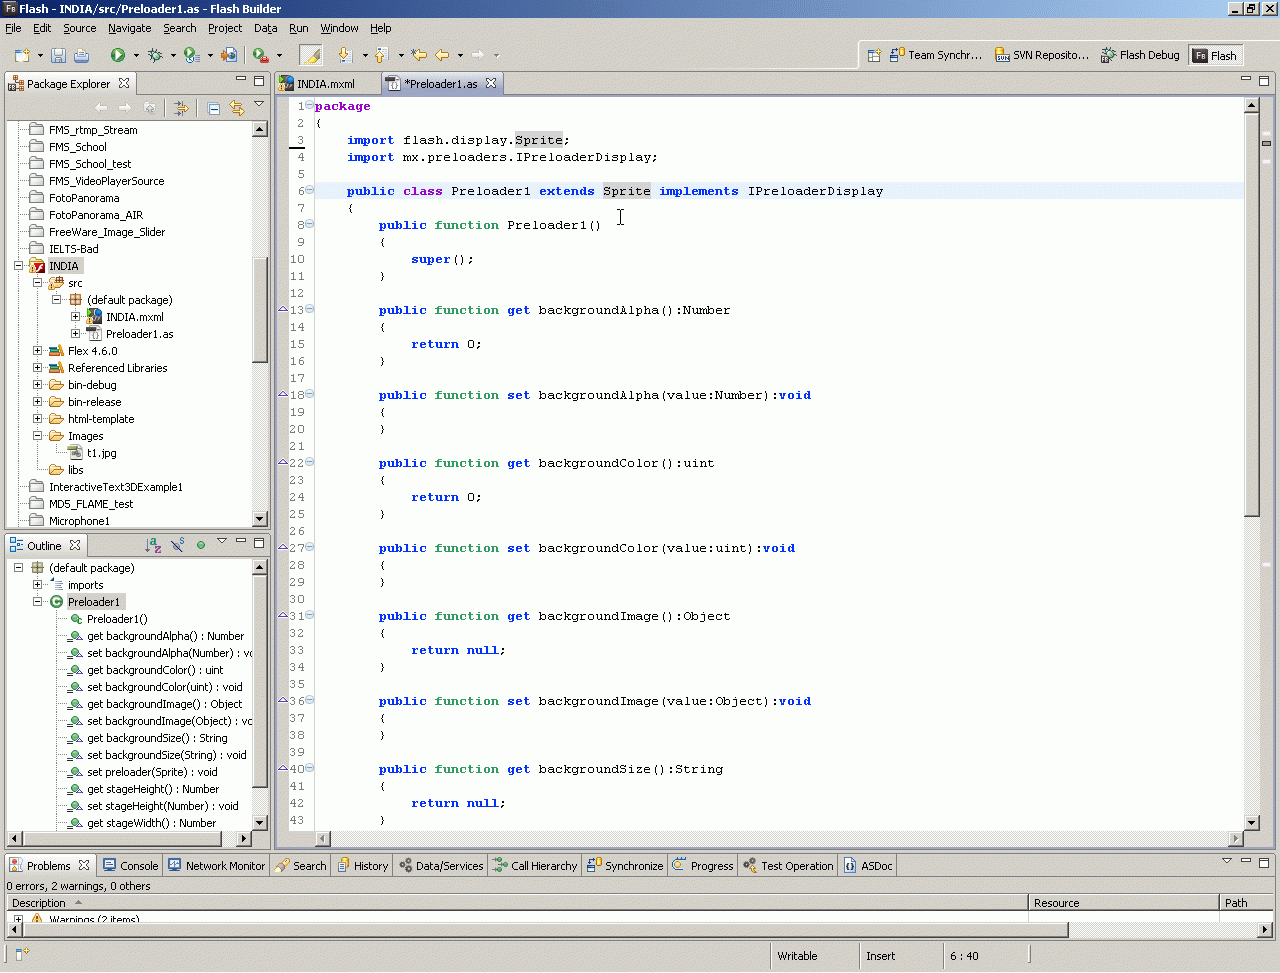
Task: Sort the Outline alphabetically
Action: (153, 545)
